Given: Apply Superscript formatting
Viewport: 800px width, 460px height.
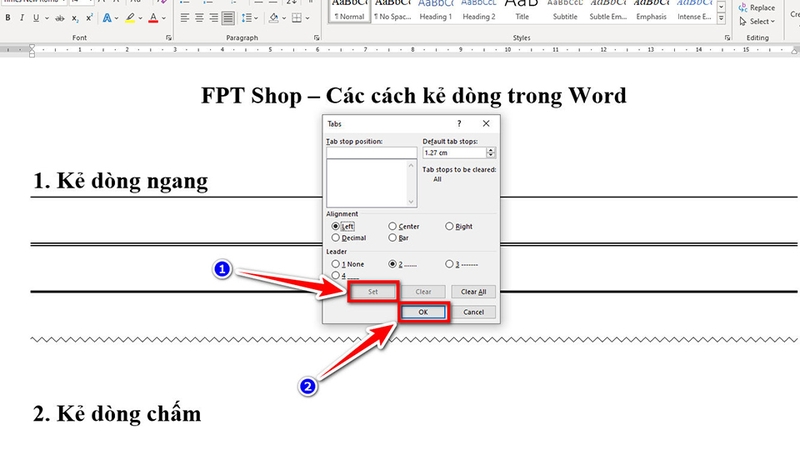Looking at the screenshot, I should [89, 18].
